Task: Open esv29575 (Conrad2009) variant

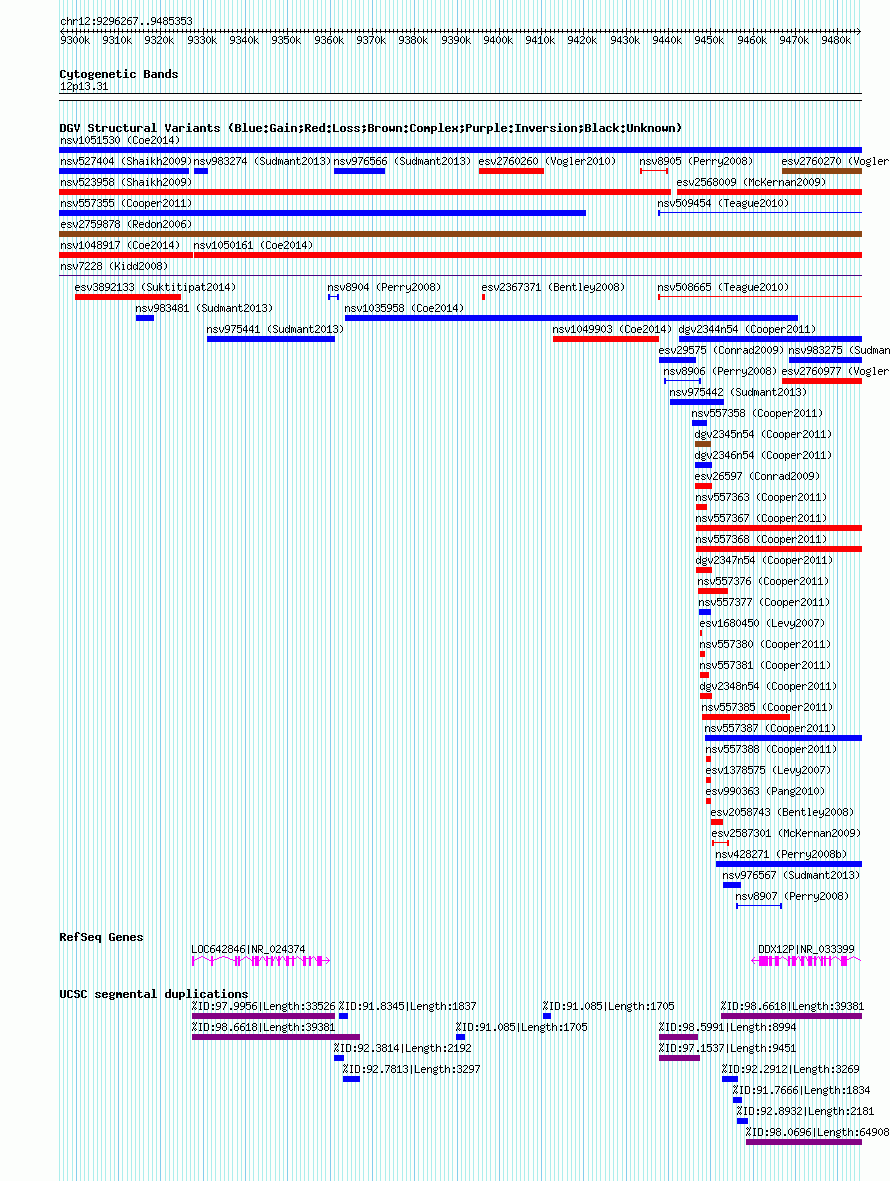Action: click(677, 361)
